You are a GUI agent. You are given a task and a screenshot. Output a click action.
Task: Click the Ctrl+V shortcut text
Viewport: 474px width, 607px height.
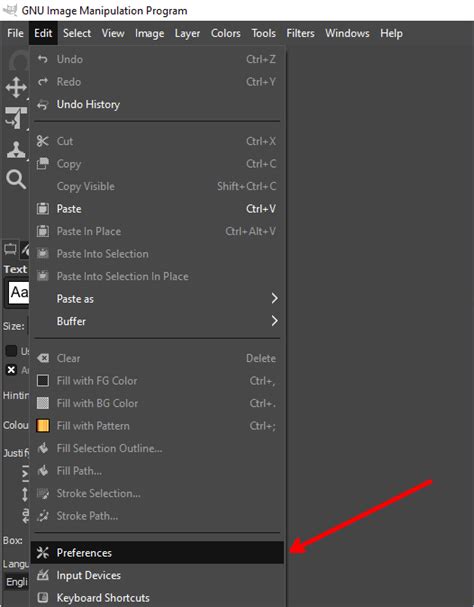pyautogui.click(x=261, y=209)
